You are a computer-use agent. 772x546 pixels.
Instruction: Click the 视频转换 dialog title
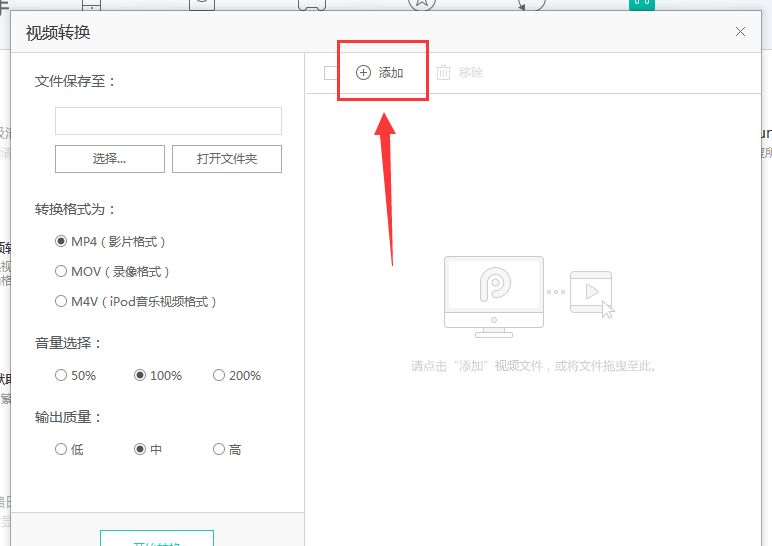[x=58, y=33]
